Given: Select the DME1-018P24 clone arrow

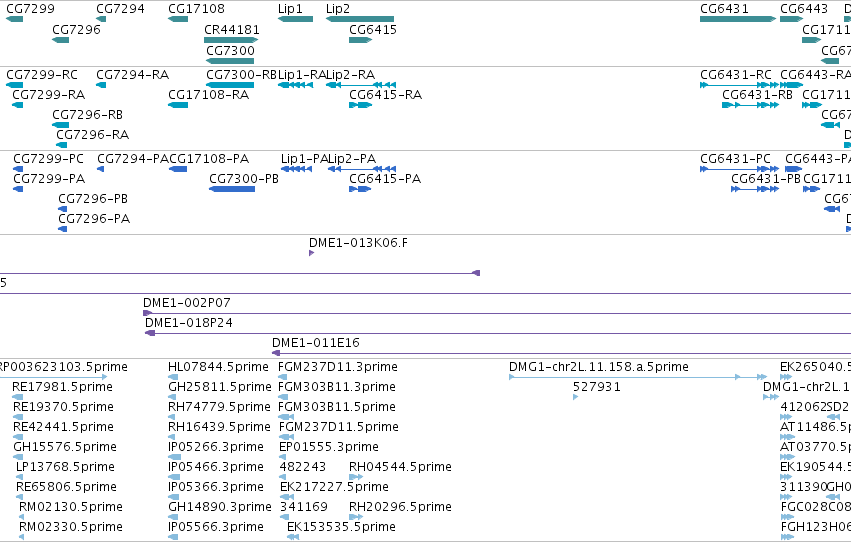Looking at the screenshot, I should coord(150,333).
